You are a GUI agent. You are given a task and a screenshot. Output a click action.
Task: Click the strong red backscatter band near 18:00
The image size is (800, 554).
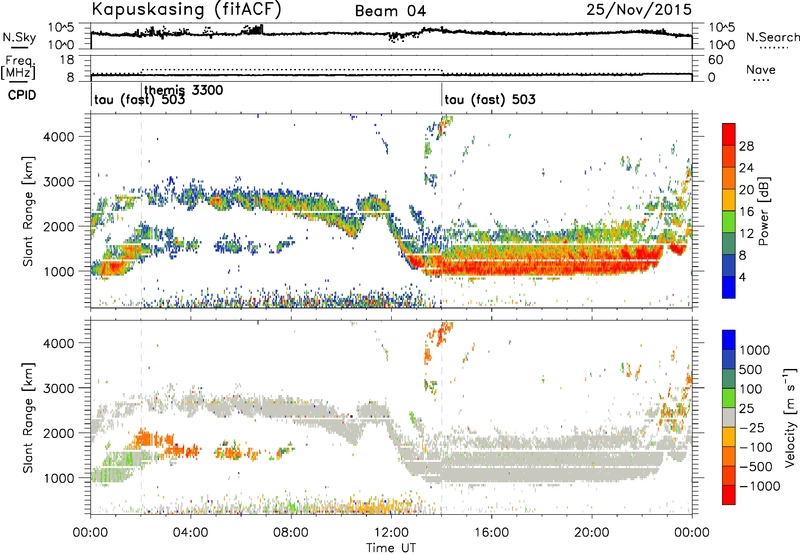[x=541, y=261]
